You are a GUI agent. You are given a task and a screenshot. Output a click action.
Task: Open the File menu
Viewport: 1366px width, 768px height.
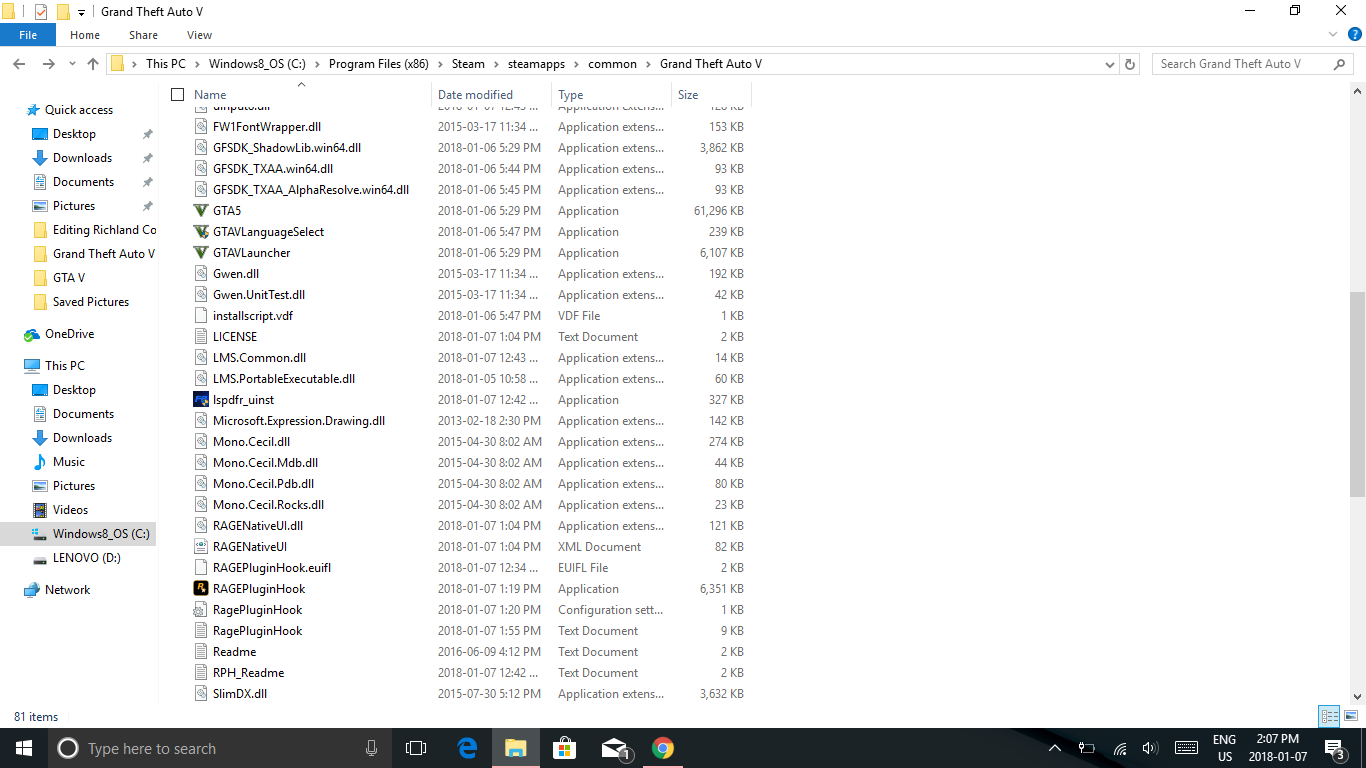point(28,35)
